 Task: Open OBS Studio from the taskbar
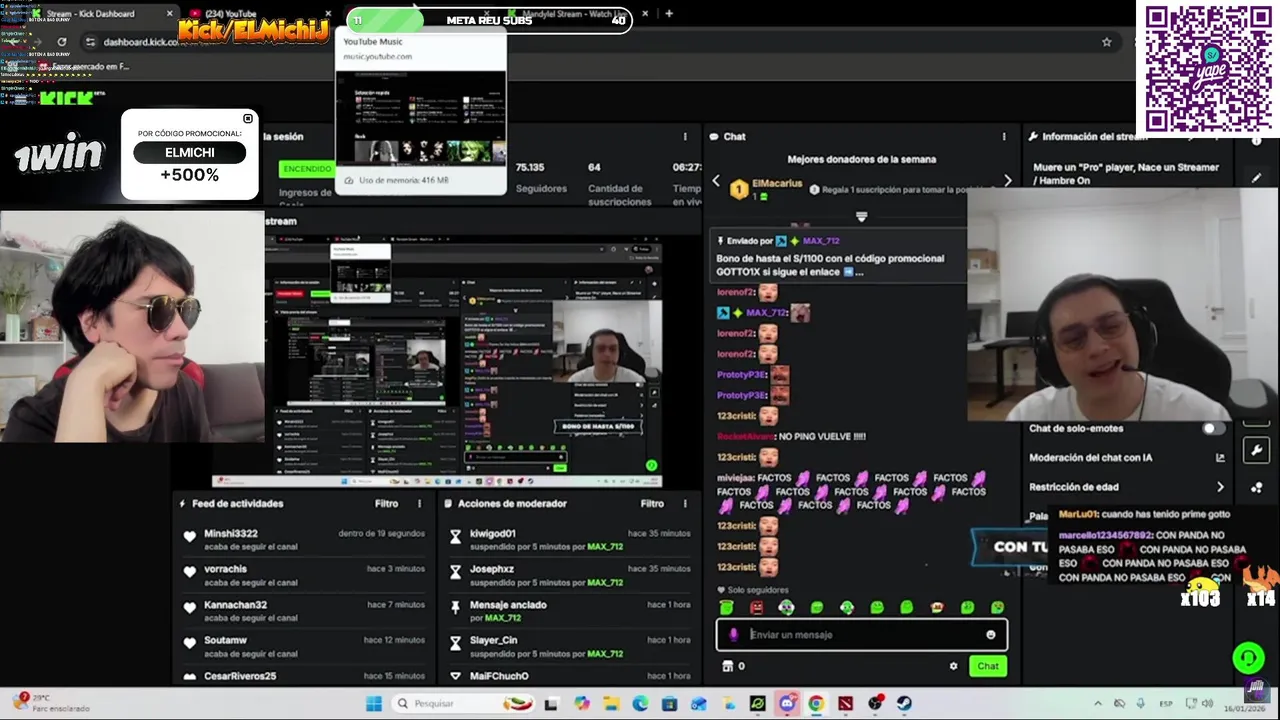[875, 703]
